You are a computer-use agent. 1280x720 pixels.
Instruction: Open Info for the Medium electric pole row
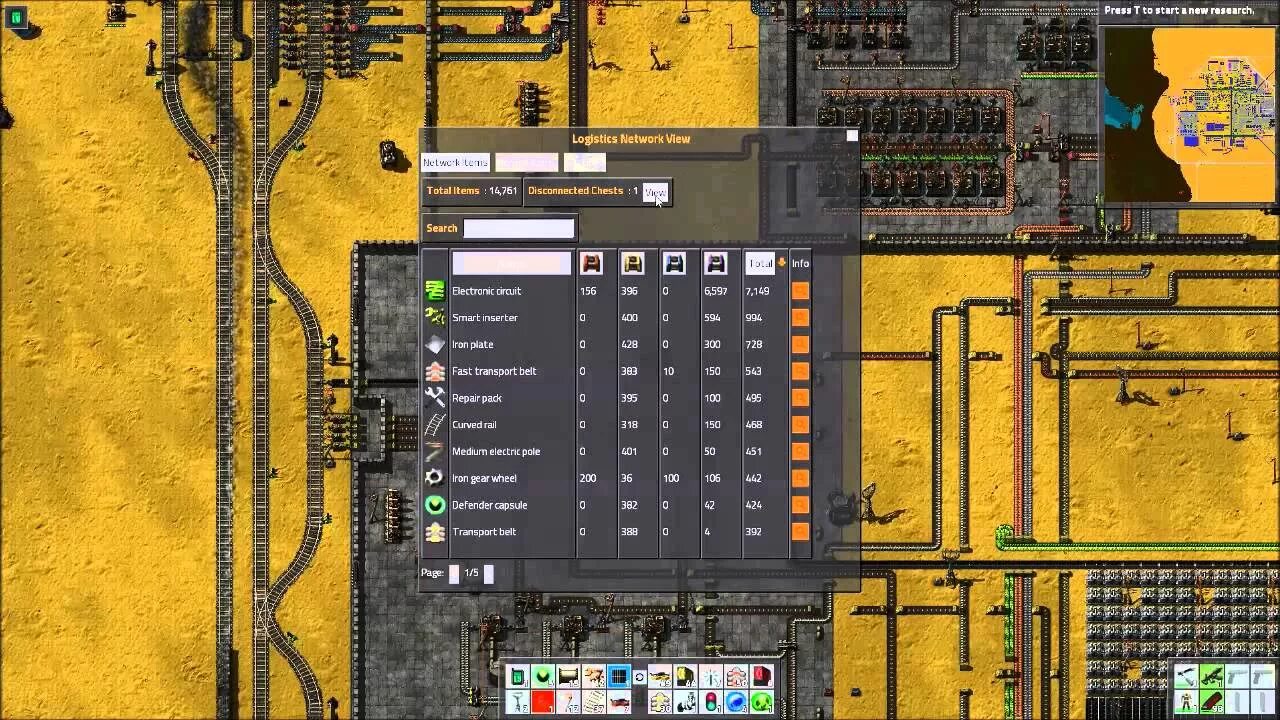pos(800,452)
